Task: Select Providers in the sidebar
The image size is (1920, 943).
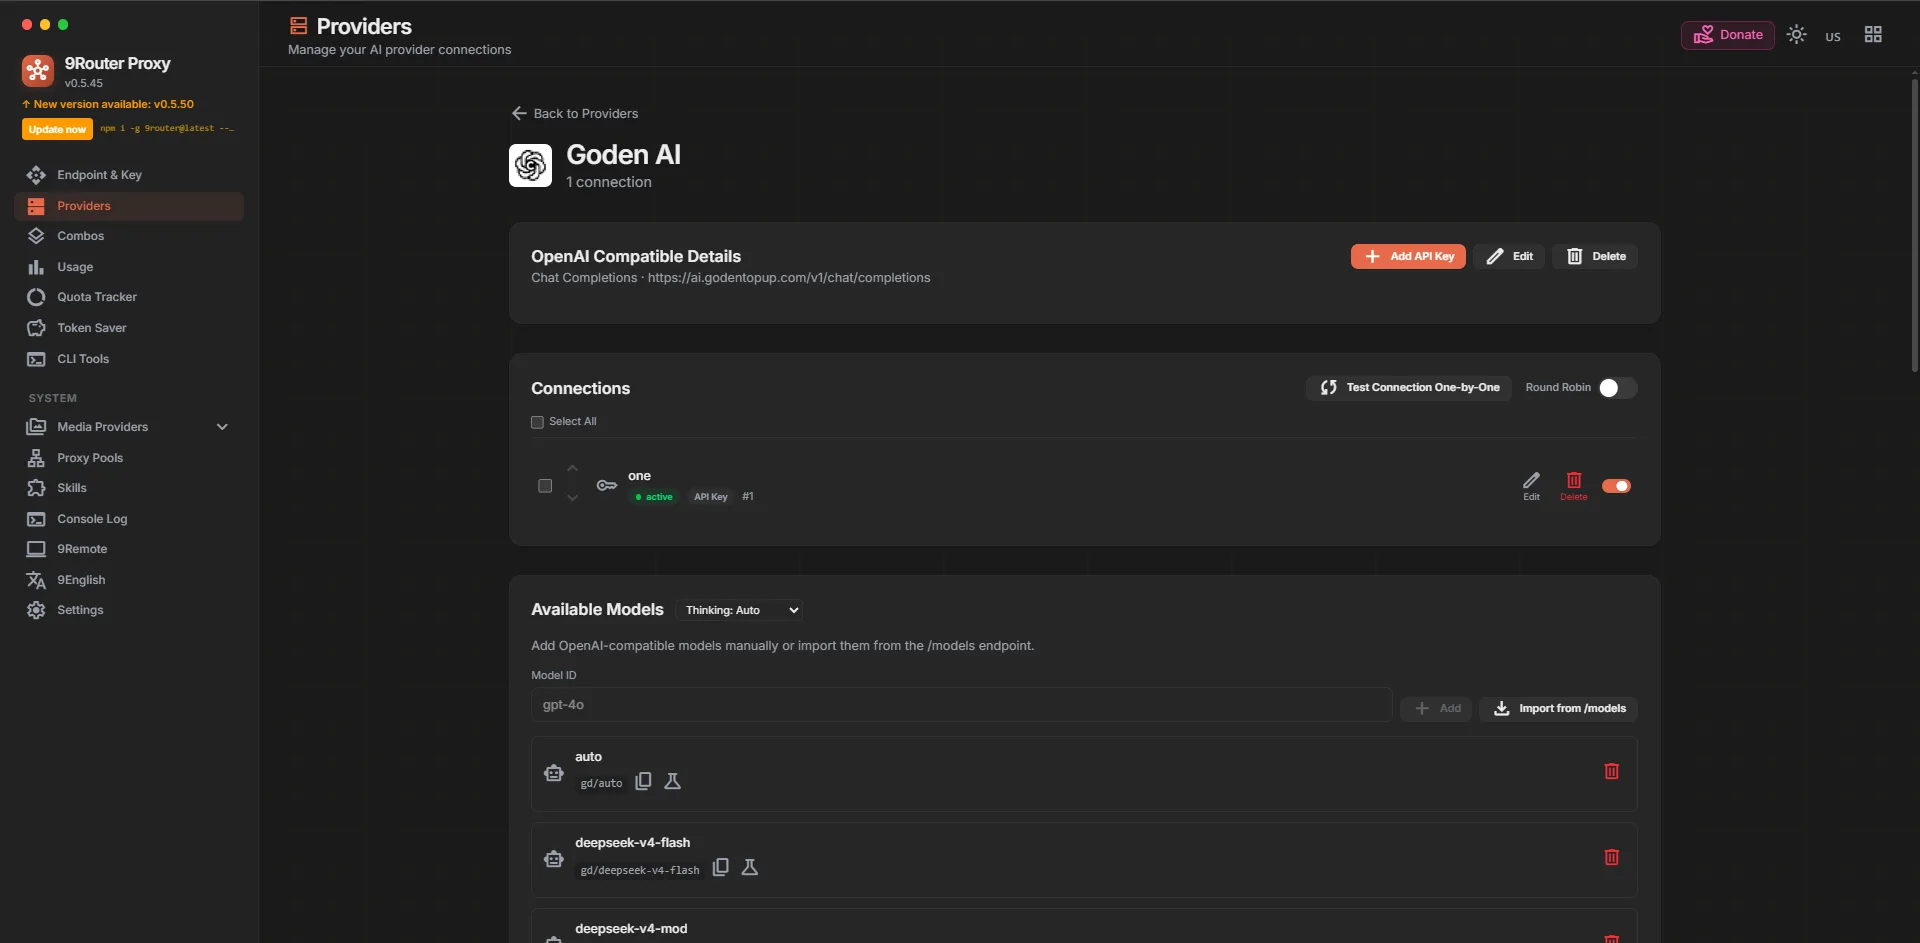Action: click(x=129, y=206)
